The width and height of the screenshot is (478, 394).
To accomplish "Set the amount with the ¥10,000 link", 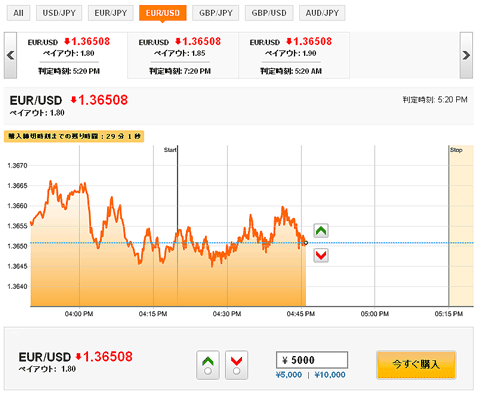I will pyautogui.click(x=330, y=375).
